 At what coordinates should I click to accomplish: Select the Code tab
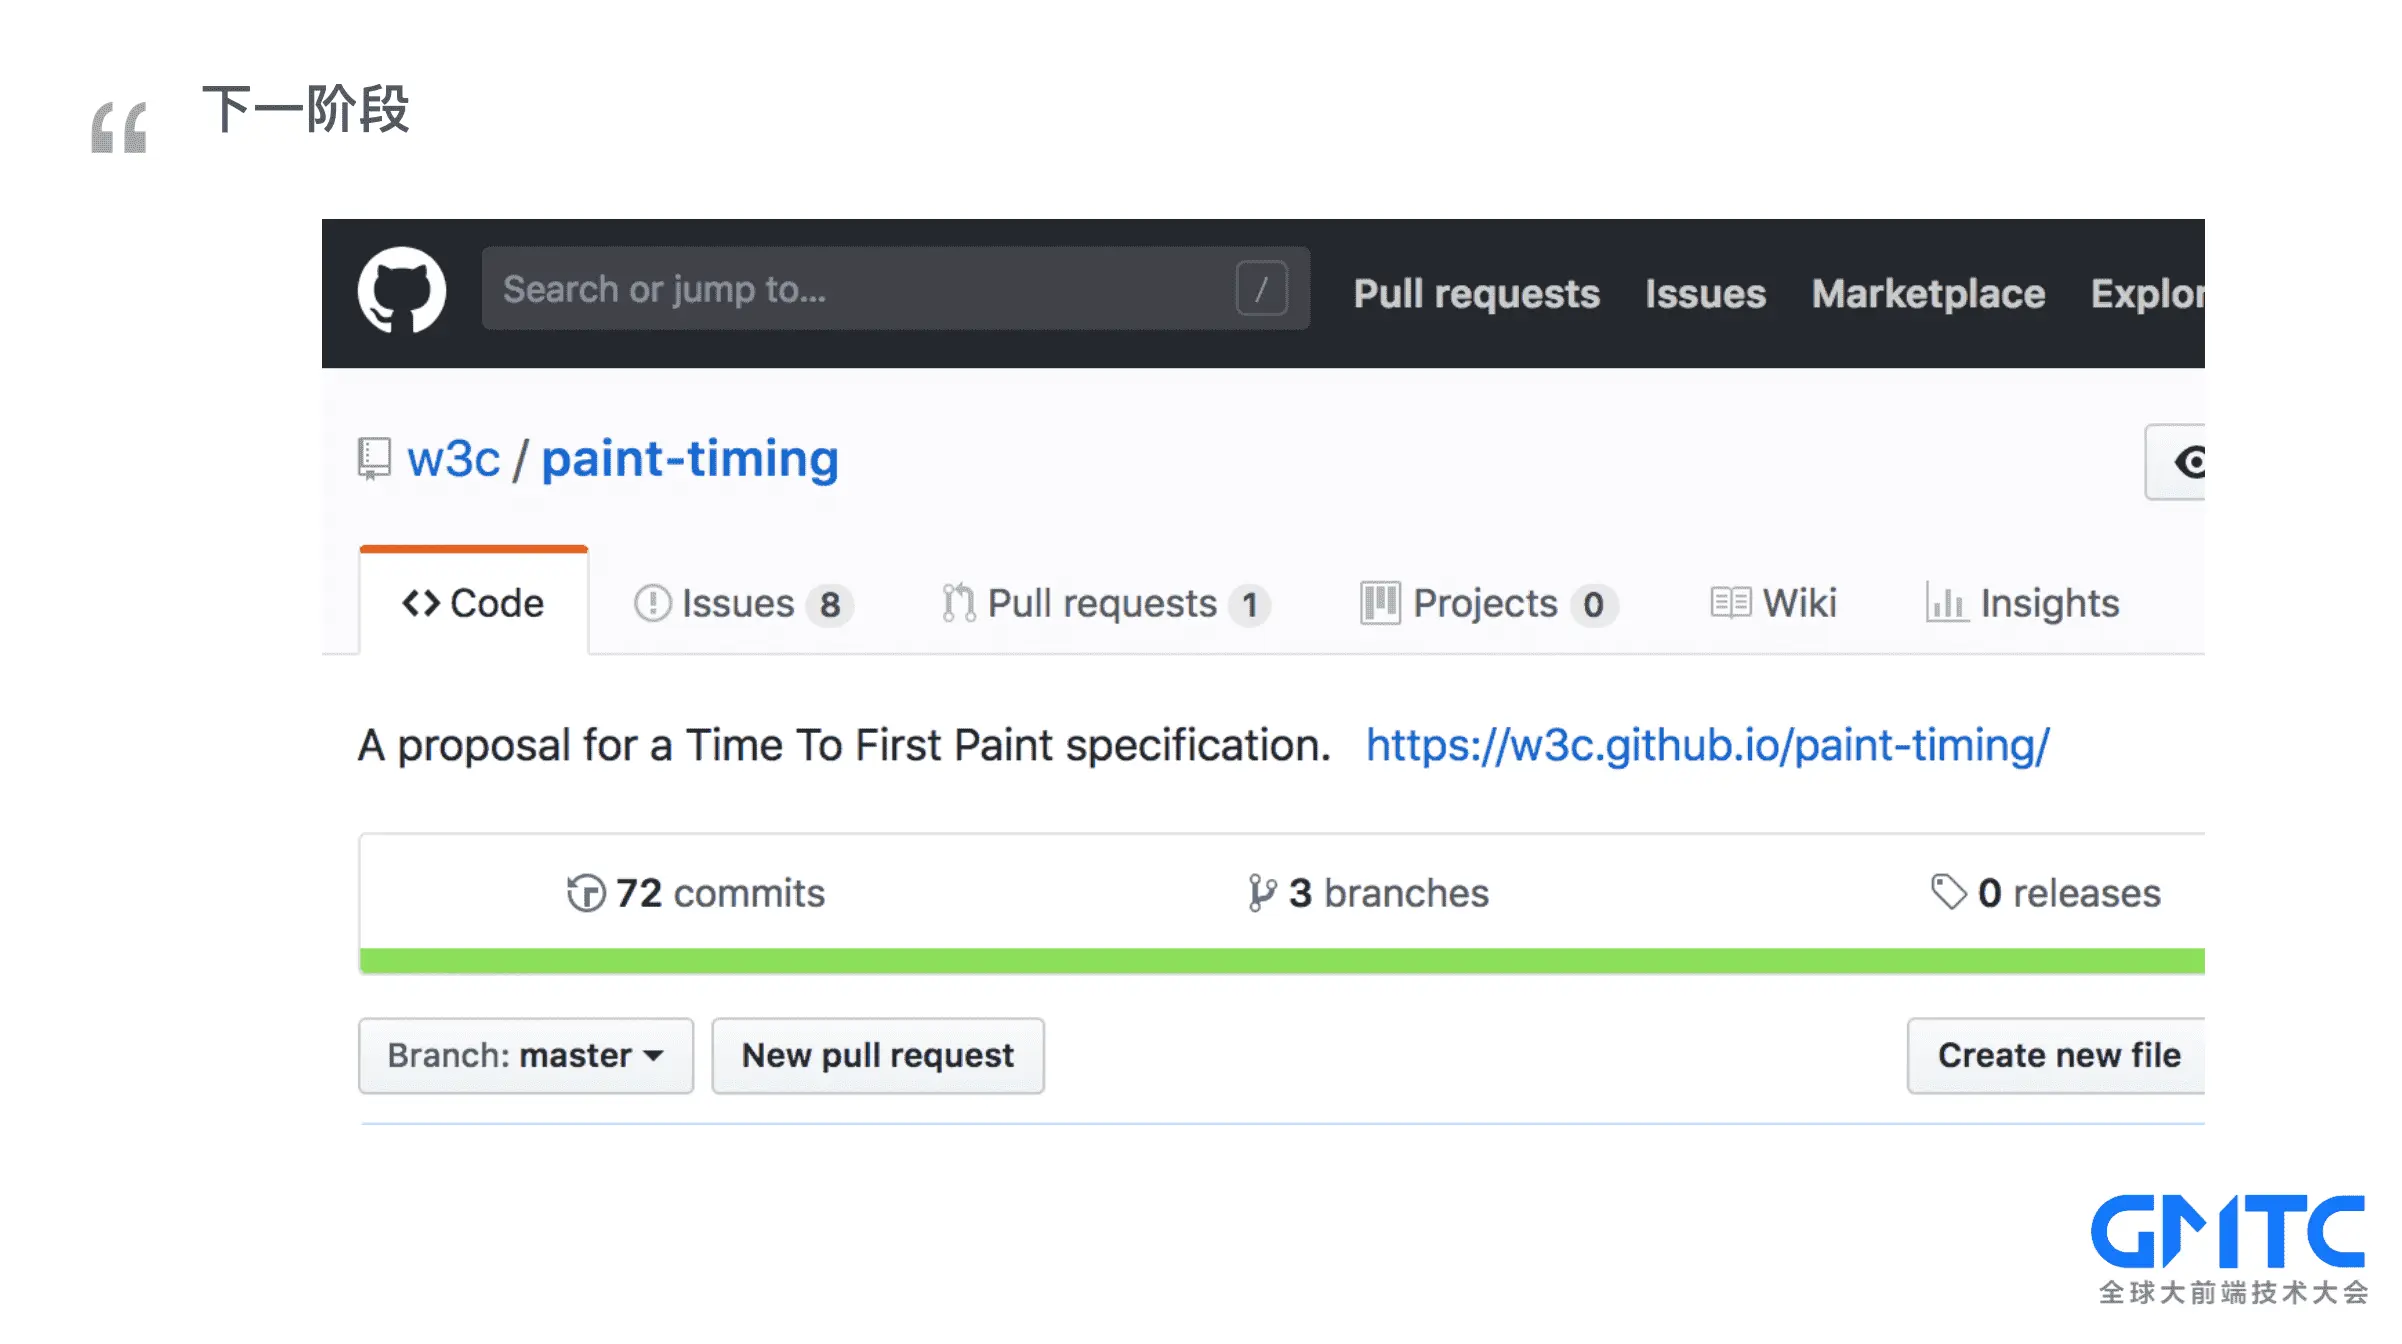click(474, 603)
